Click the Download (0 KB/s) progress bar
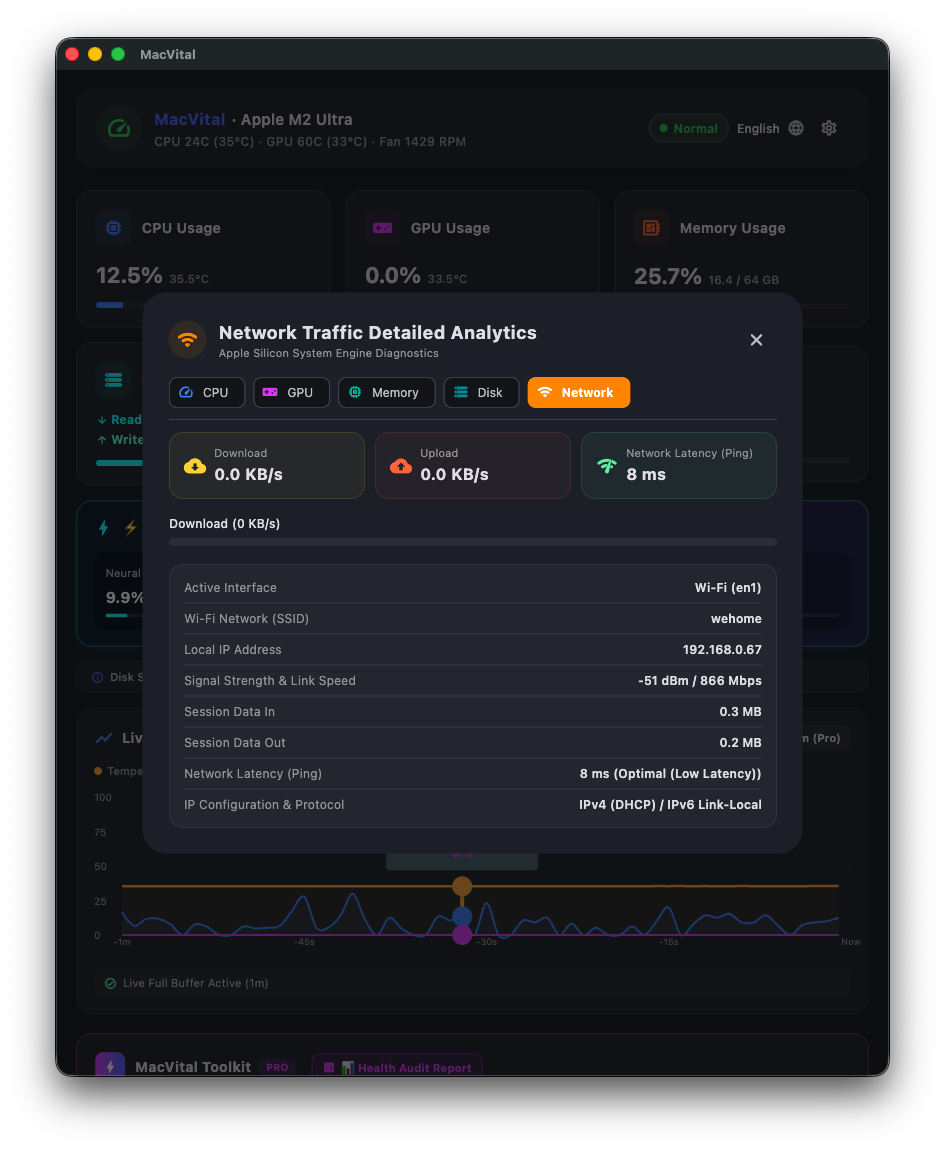This screenshot has width=945, height=1150. pyautogui.click(x=472, y=542)
